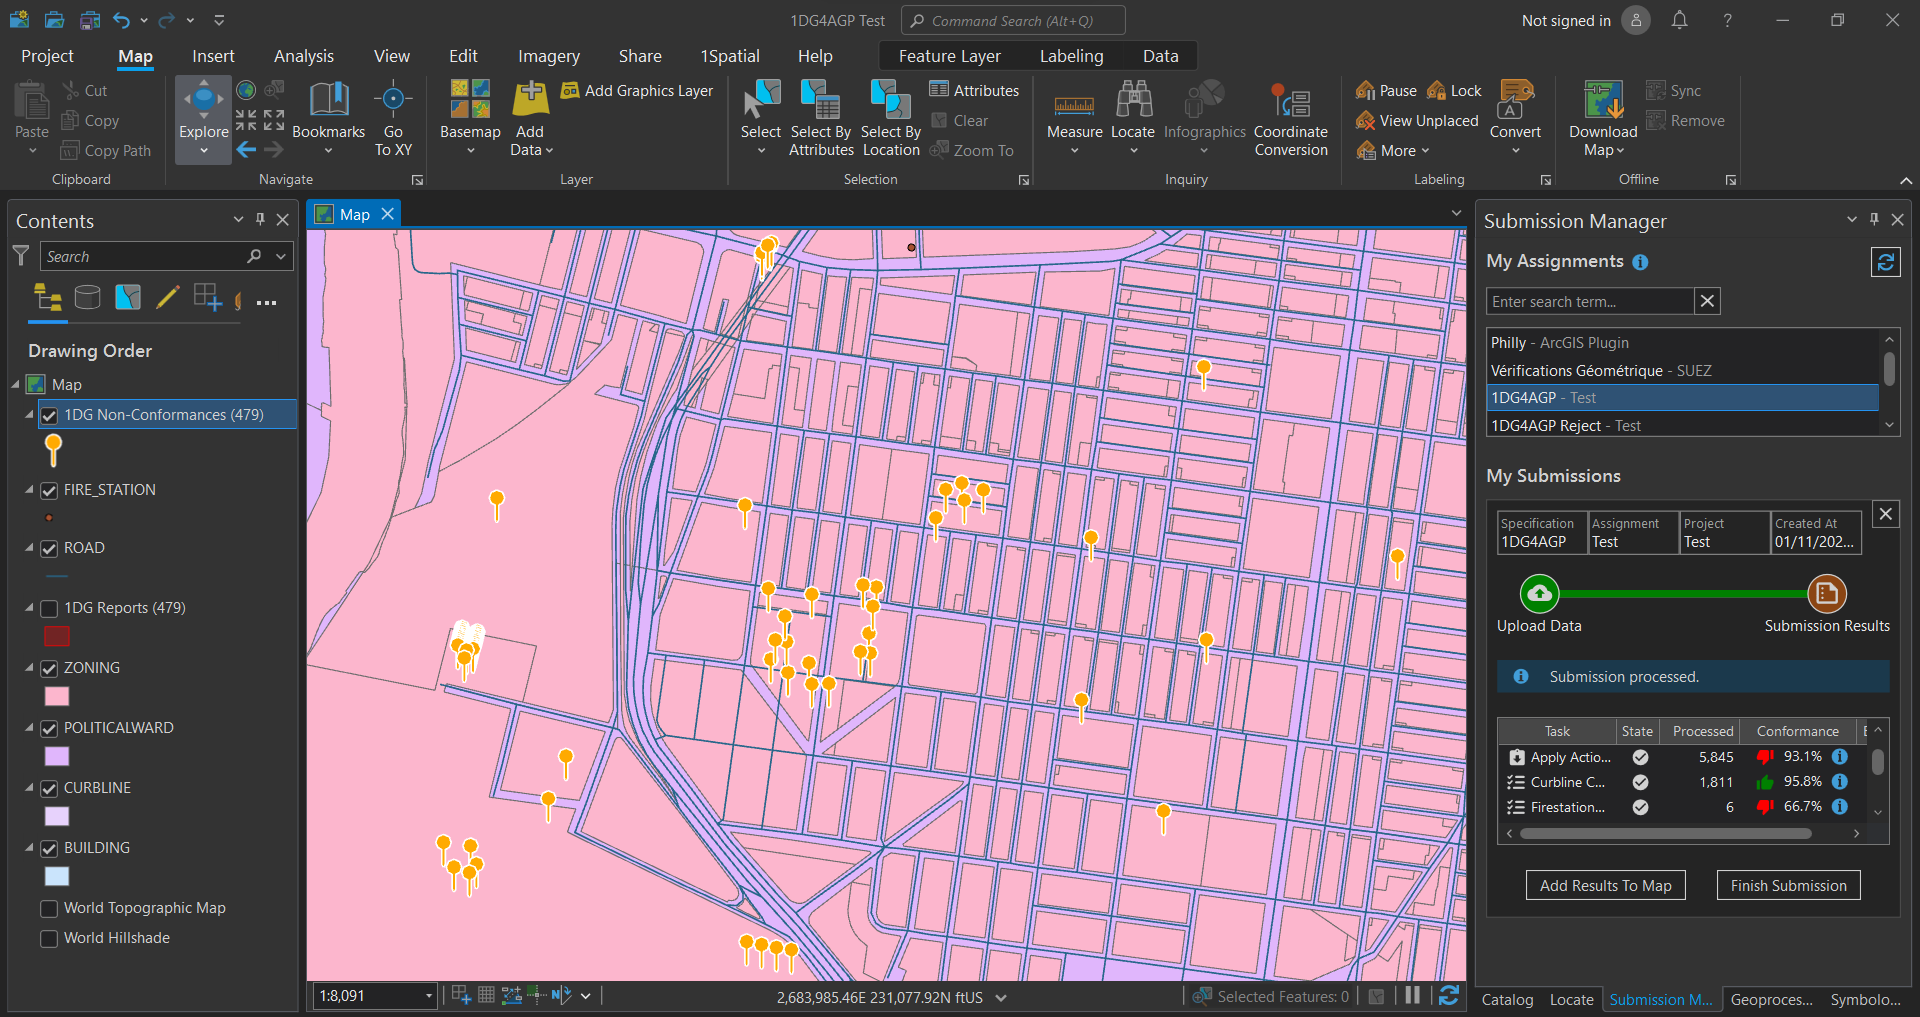Screen dimensions: 1920x1017
Task: Click the BUILDING light blue swatch
Action: pos(57,876)
